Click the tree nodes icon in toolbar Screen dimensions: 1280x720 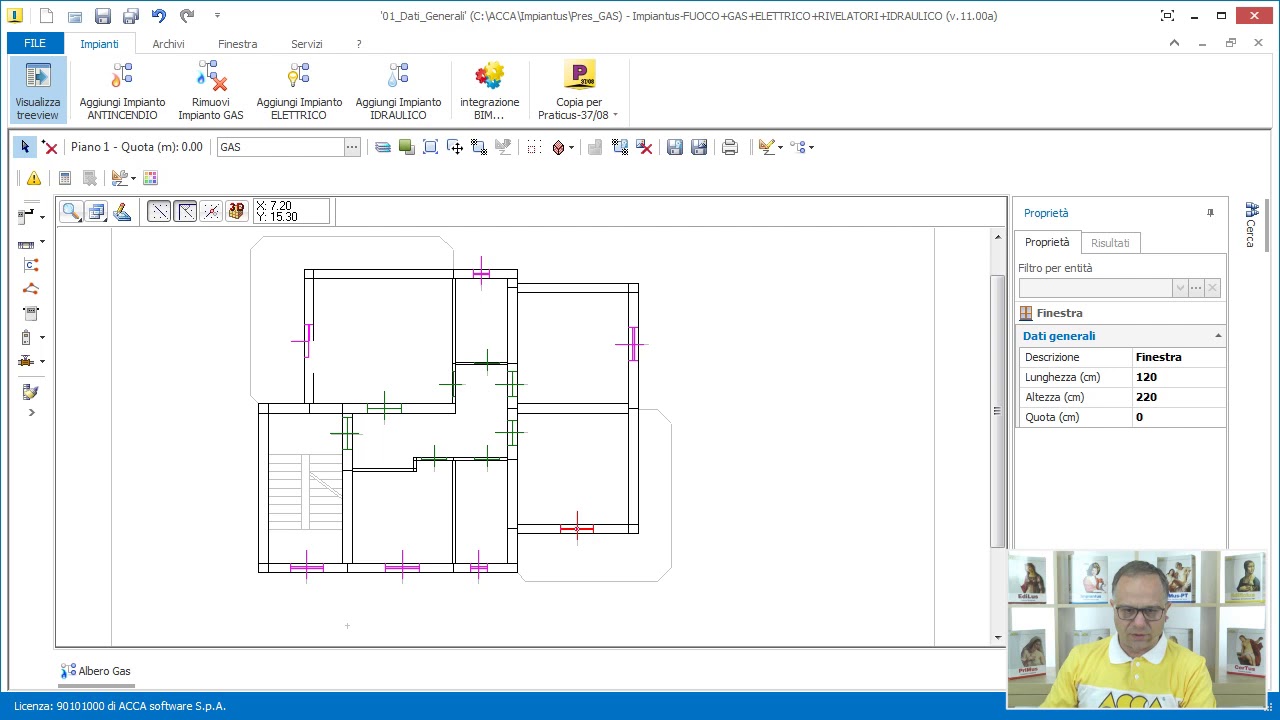[797, 147]
